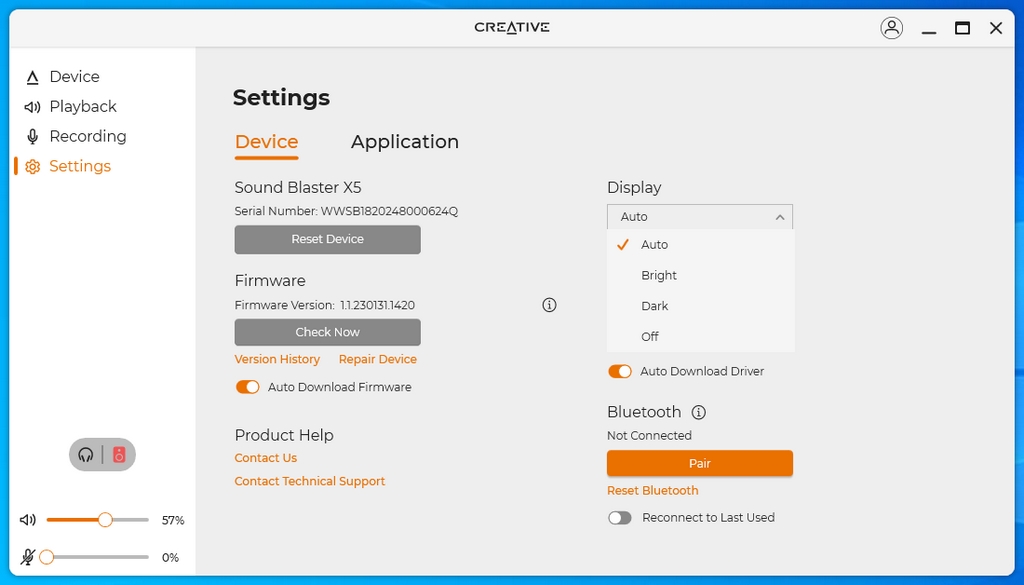
Task: Click the Reset Device button
Action: [328, 240]
